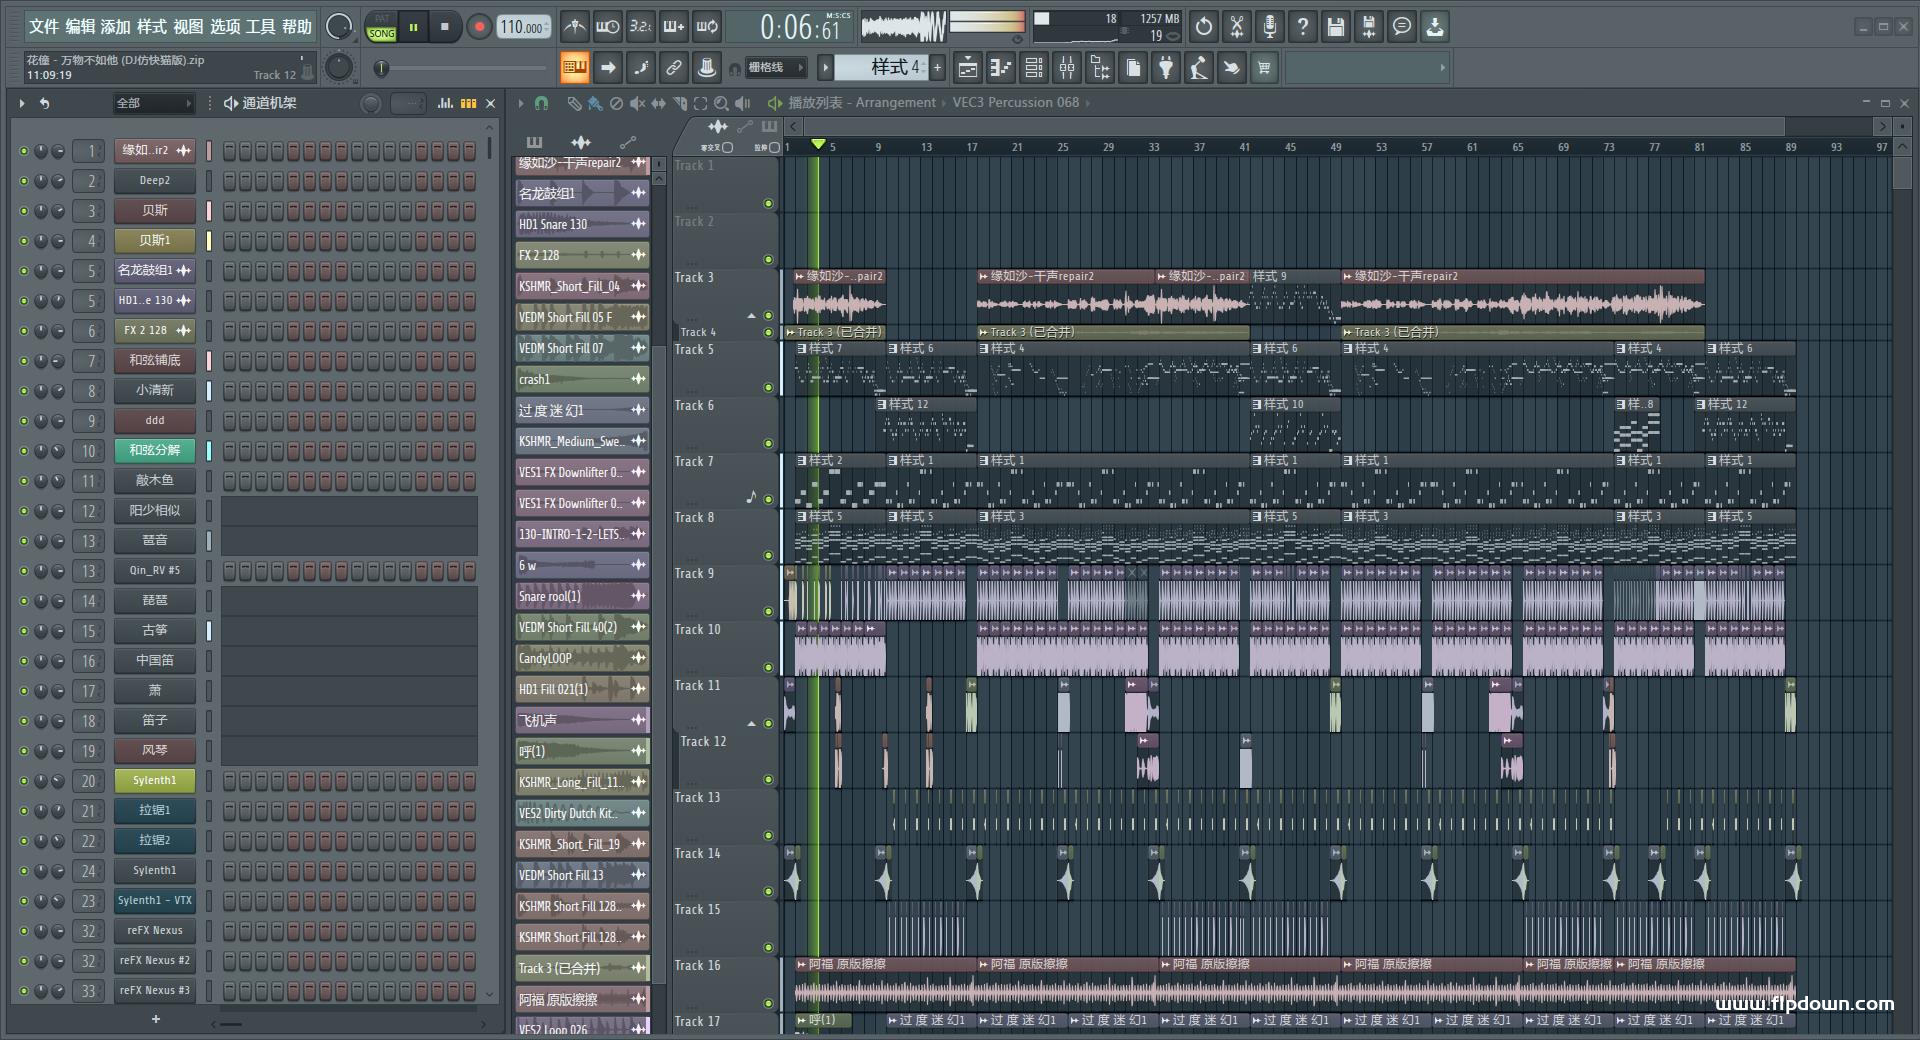Mute playlist Track 9 green dot
Screen dimensions: 1920x1040
coord(768,611)
